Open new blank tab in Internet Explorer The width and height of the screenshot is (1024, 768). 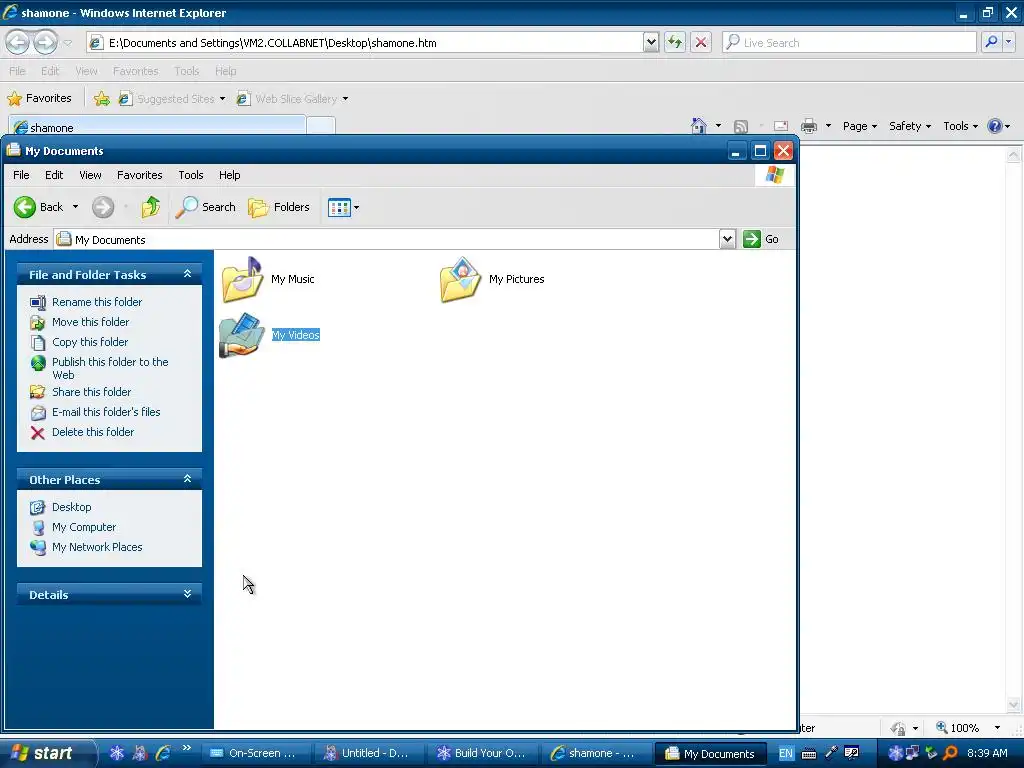point(321,126)
